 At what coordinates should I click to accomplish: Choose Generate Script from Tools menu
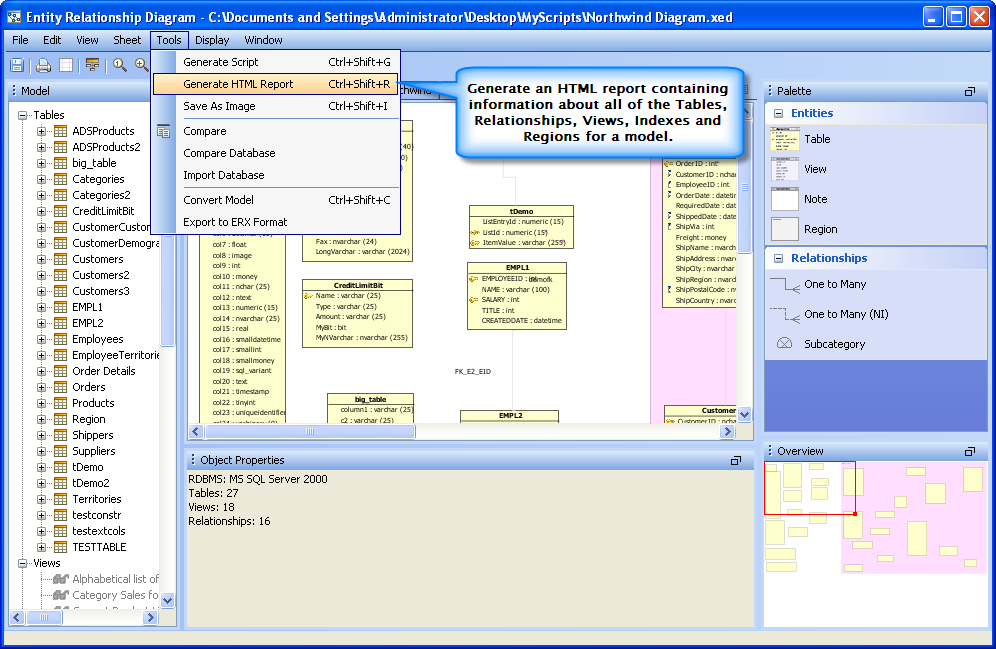pos(276,62)
